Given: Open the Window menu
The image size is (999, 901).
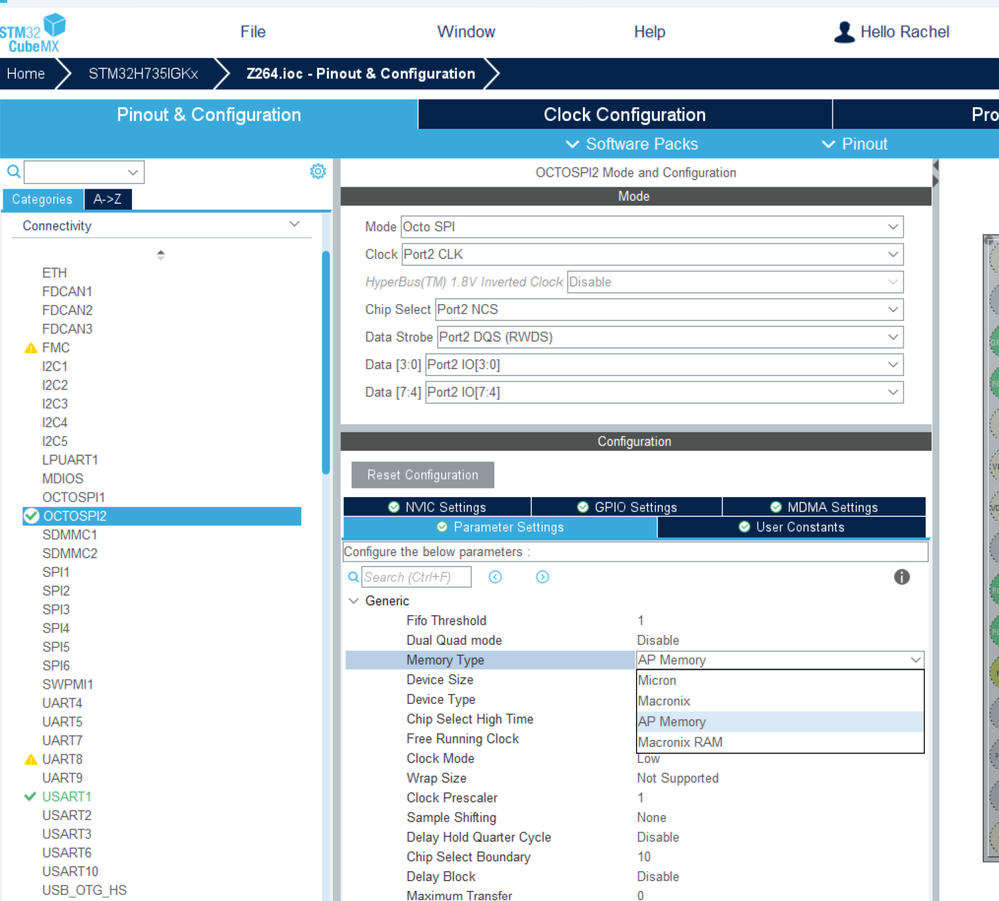Looking at the screenshot, I should 466,32.
